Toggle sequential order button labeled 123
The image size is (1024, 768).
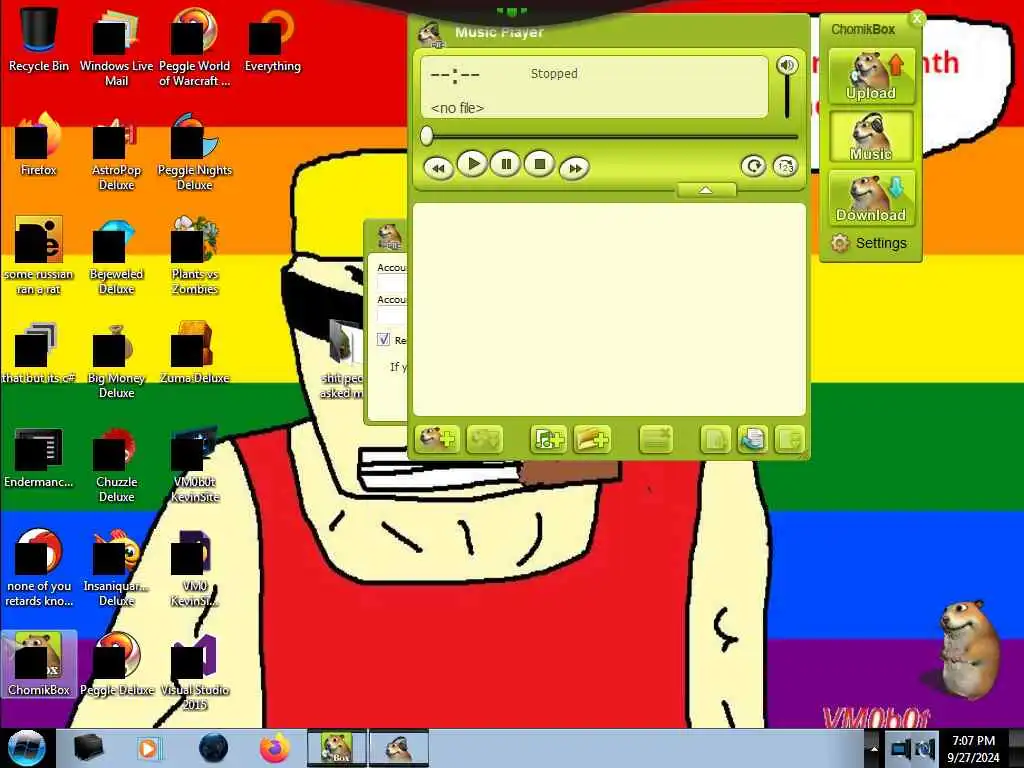pyautogui.click(x=785, y=166)
